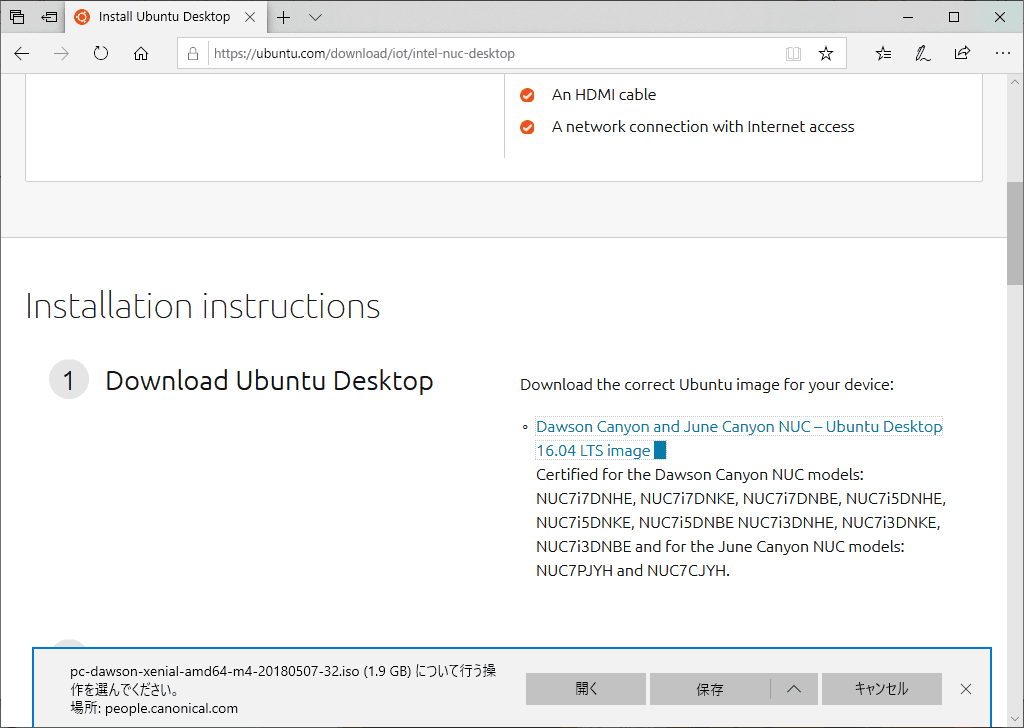
Task: Go to Home page icon
Action: pos(141,54)
